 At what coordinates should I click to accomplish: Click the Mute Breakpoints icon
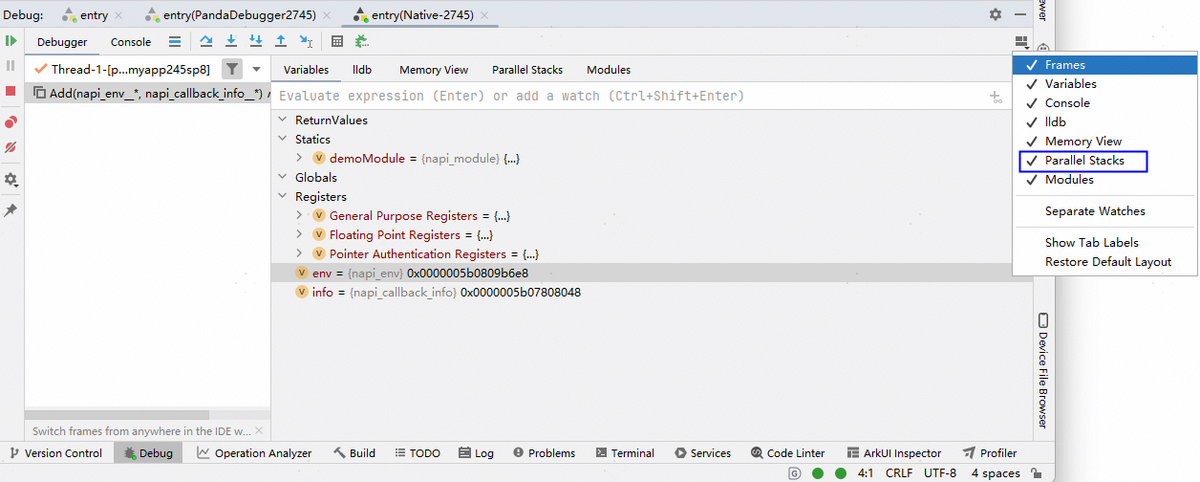[x=11, y=148]
